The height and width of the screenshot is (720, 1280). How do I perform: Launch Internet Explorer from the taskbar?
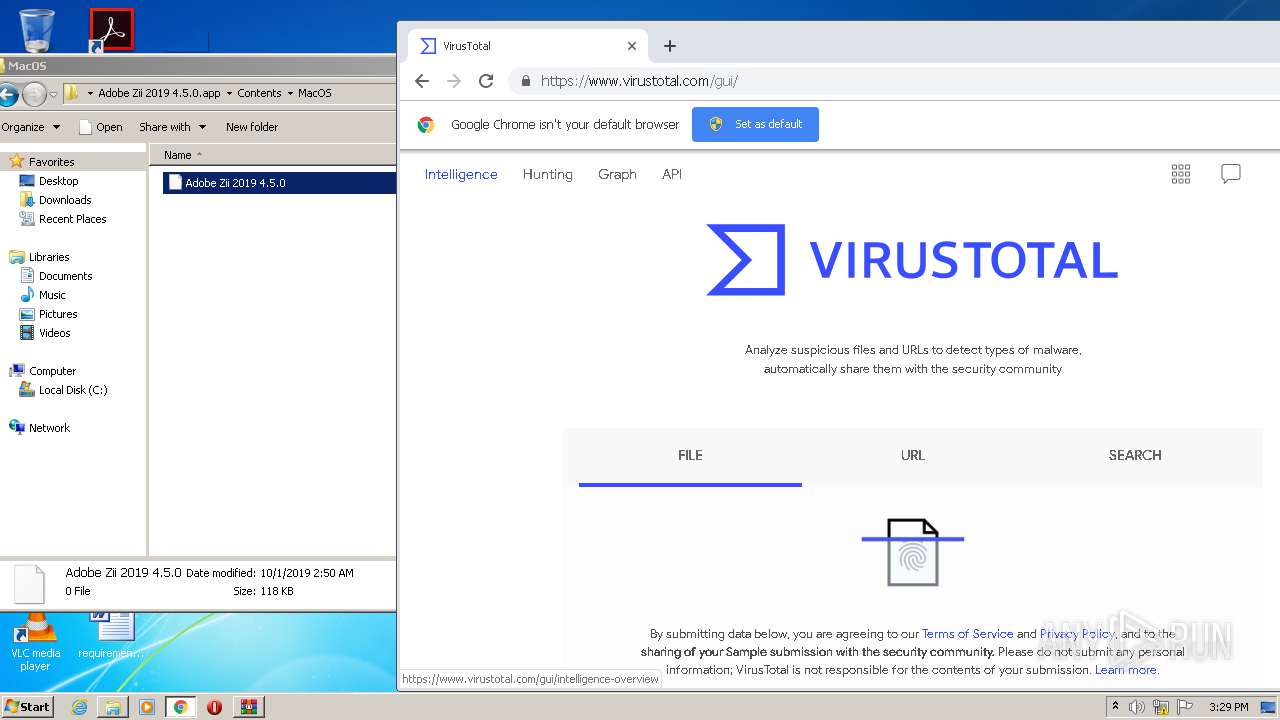[x=79, y=707]
